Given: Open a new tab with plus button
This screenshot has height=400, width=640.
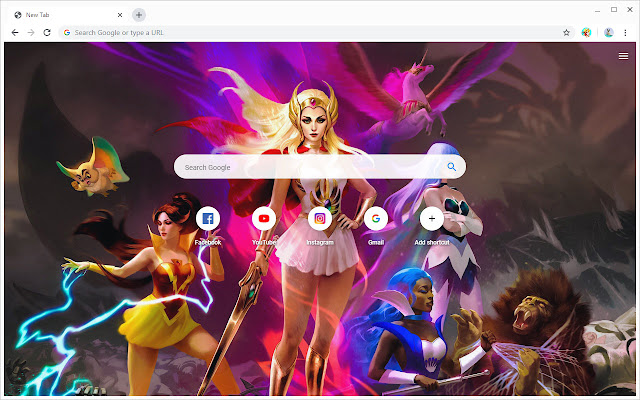Looking at the screenshot, I should [139, 15].
